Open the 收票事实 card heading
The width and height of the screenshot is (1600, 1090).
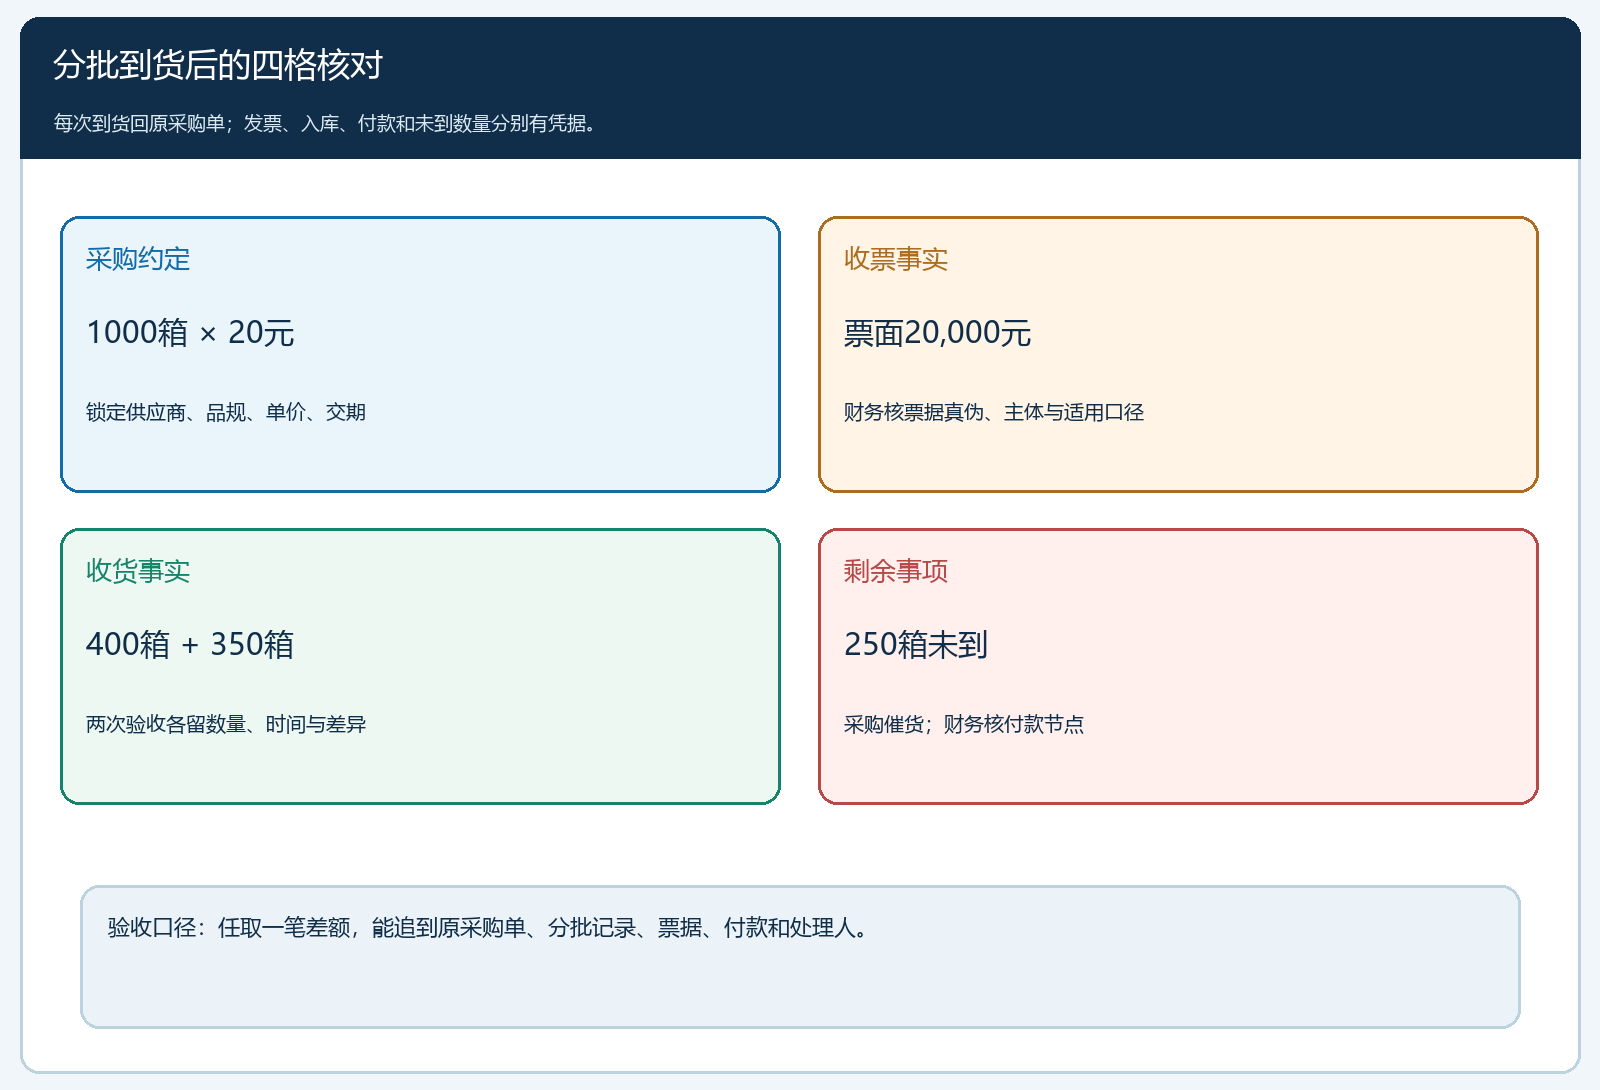896,259
